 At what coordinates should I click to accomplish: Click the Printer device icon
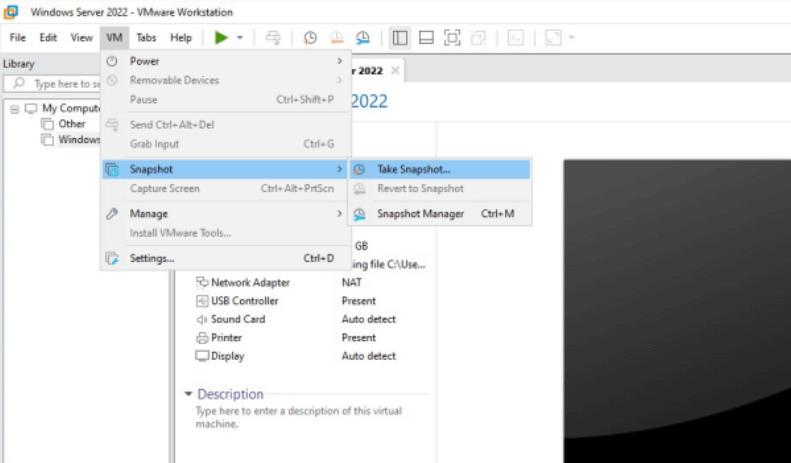point(202,338)
